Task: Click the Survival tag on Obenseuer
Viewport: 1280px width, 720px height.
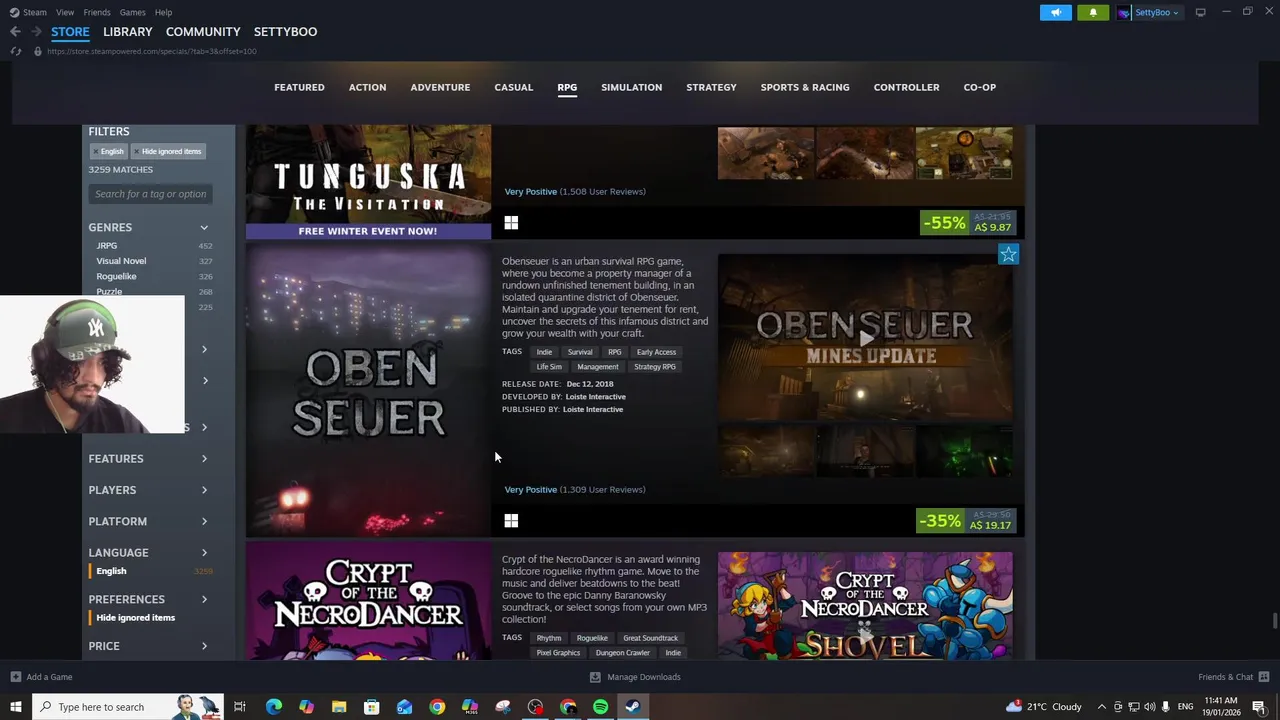Action: [580, 352]
